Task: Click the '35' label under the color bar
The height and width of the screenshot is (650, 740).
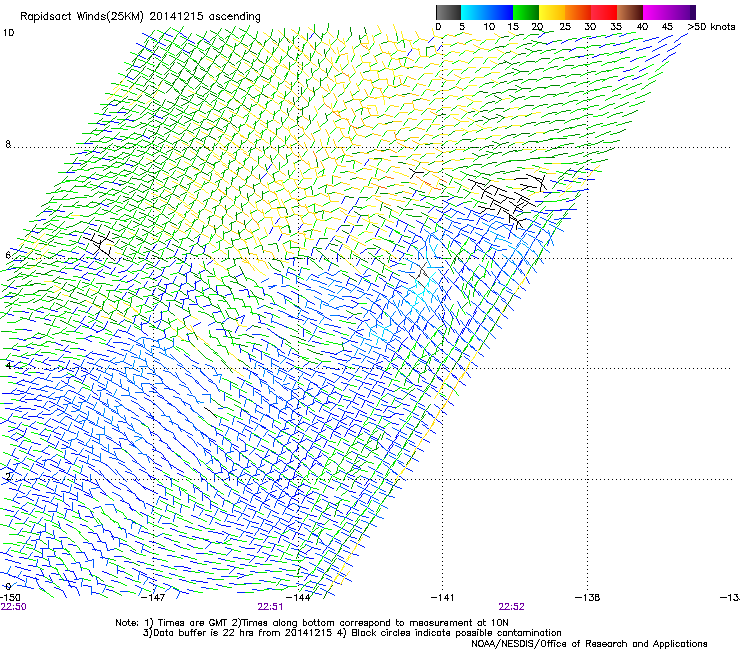Action: click(x=616, y=27)
